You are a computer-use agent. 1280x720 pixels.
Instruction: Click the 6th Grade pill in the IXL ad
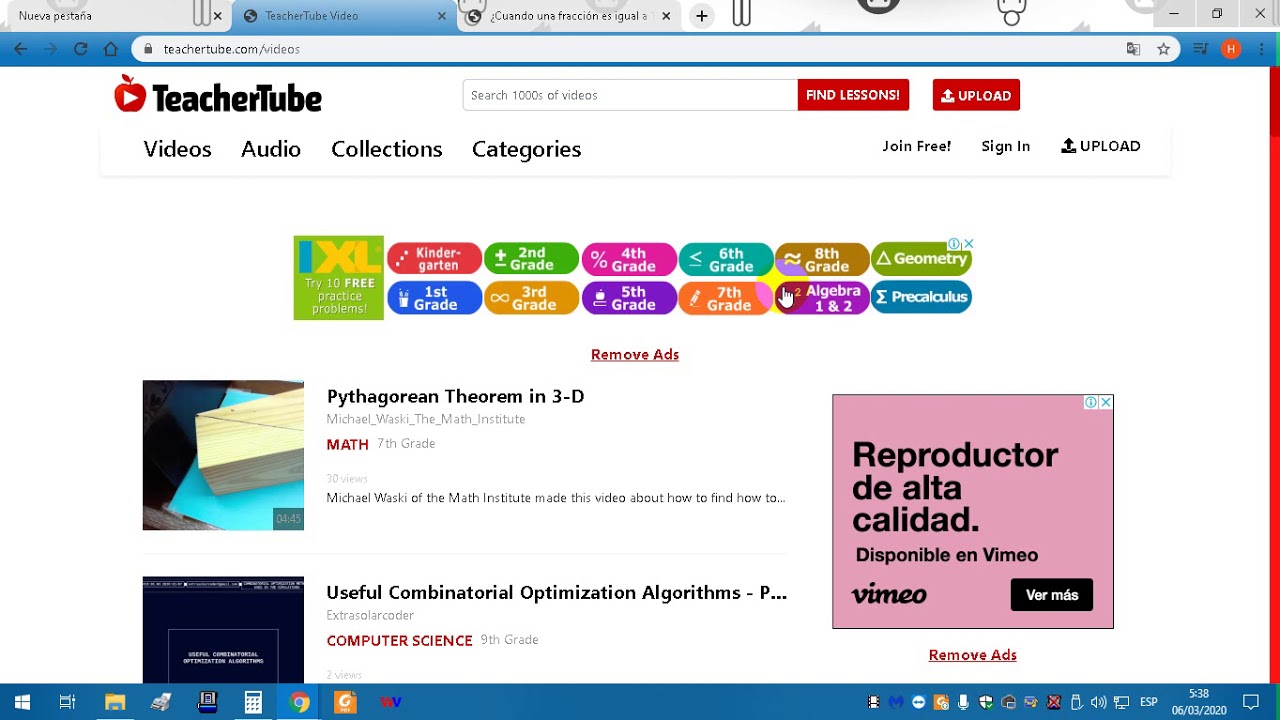pos(726,258)
